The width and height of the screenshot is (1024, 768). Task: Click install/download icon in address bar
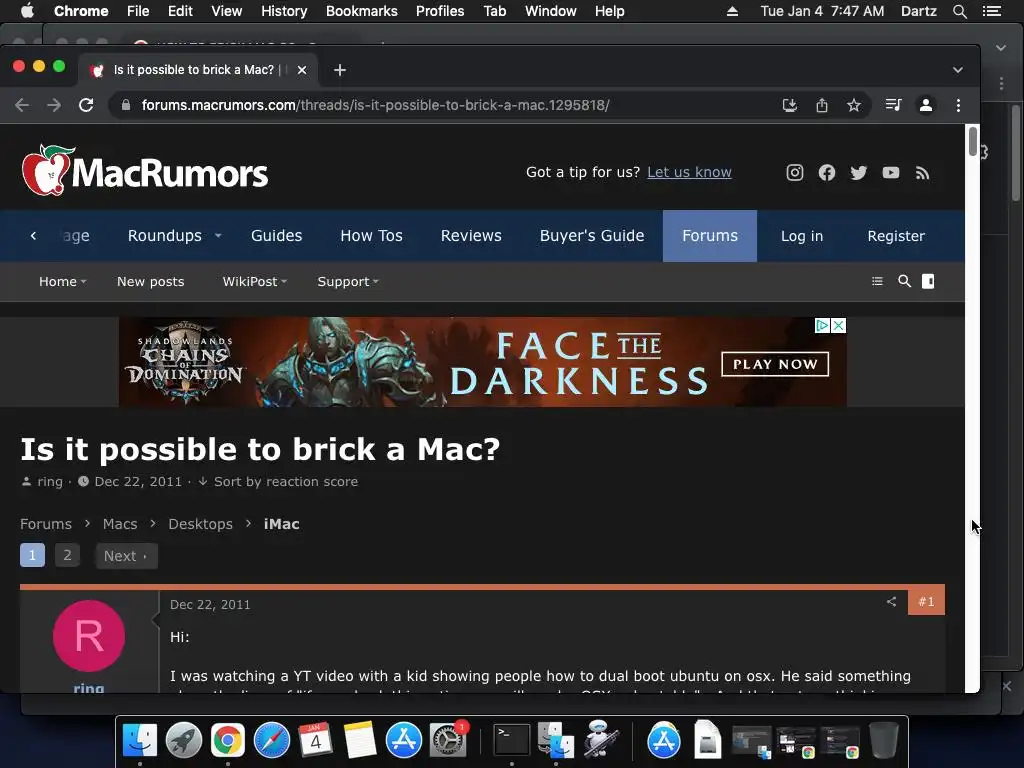[x=790, y=105]
